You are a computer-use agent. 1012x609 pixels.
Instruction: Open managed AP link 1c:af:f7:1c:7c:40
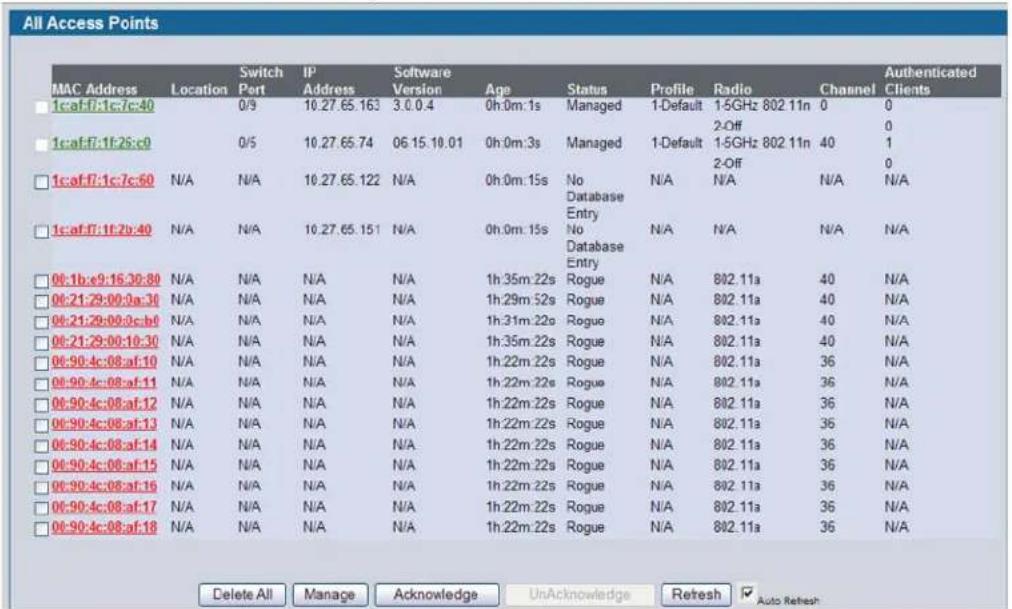click(103, 105)
